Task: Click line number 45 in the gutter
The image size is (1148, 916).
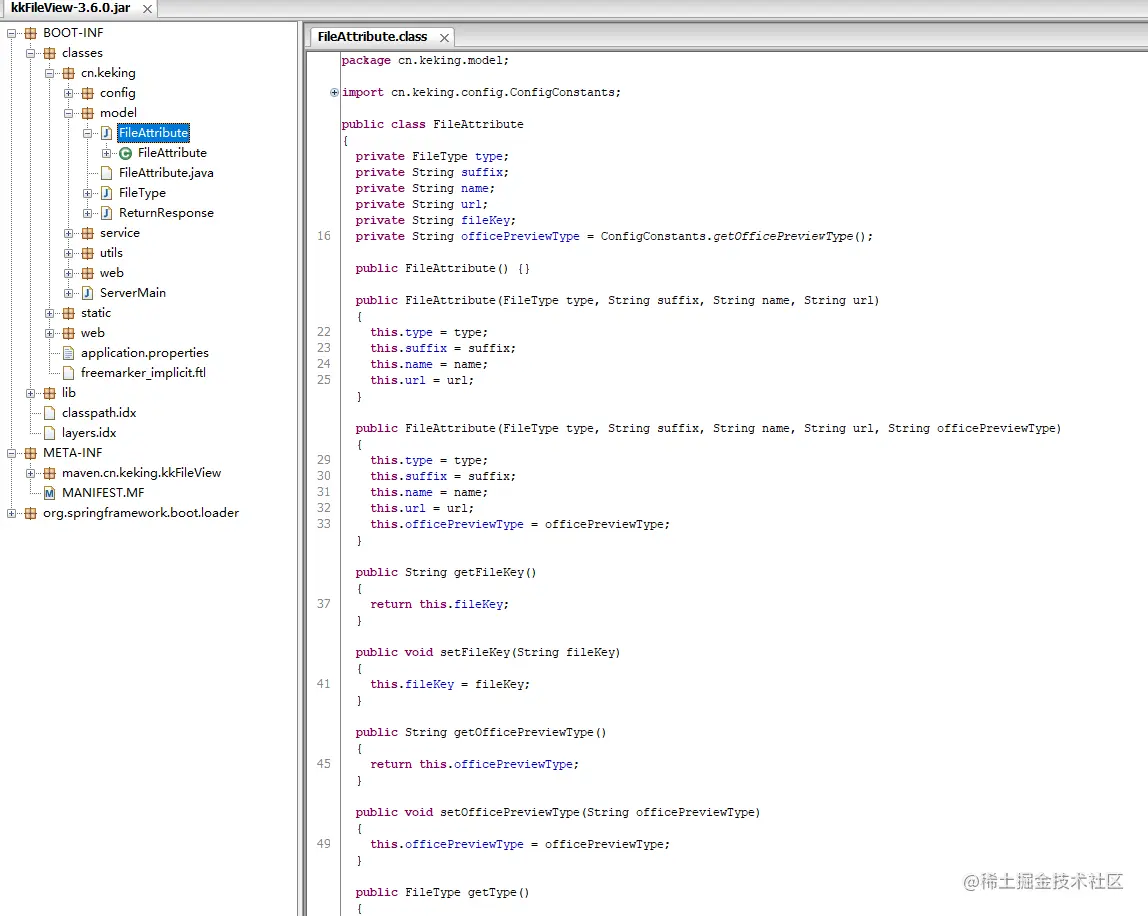Action: click(324, 764)
